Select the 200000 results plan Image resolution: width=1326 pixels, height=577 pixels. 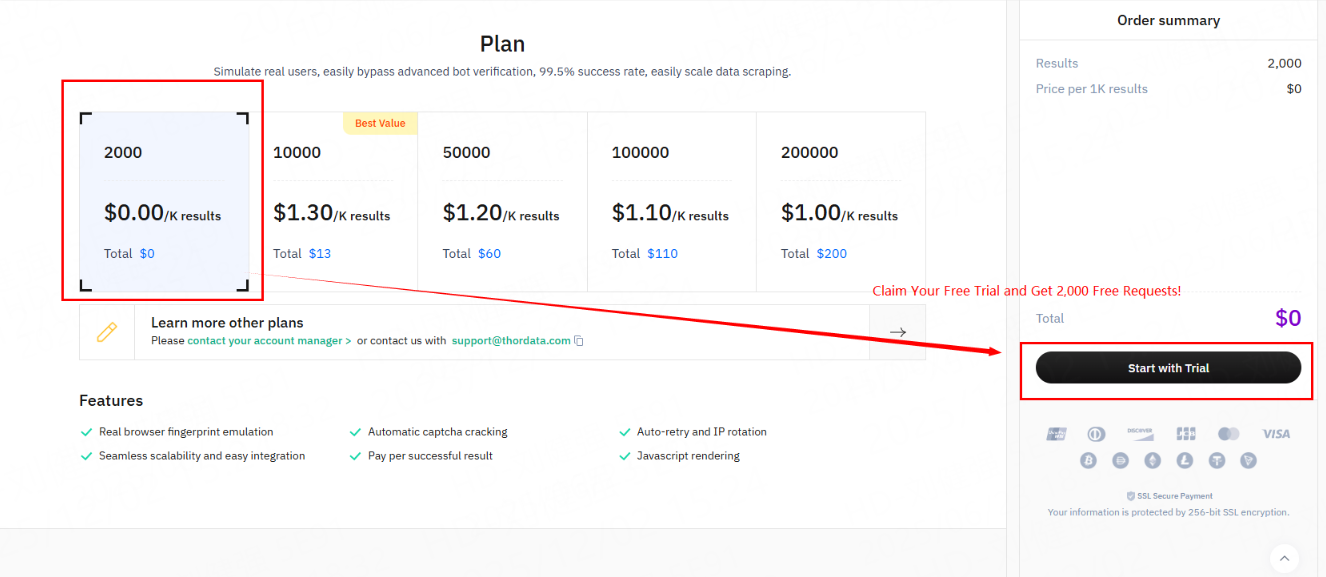(840, 201)
